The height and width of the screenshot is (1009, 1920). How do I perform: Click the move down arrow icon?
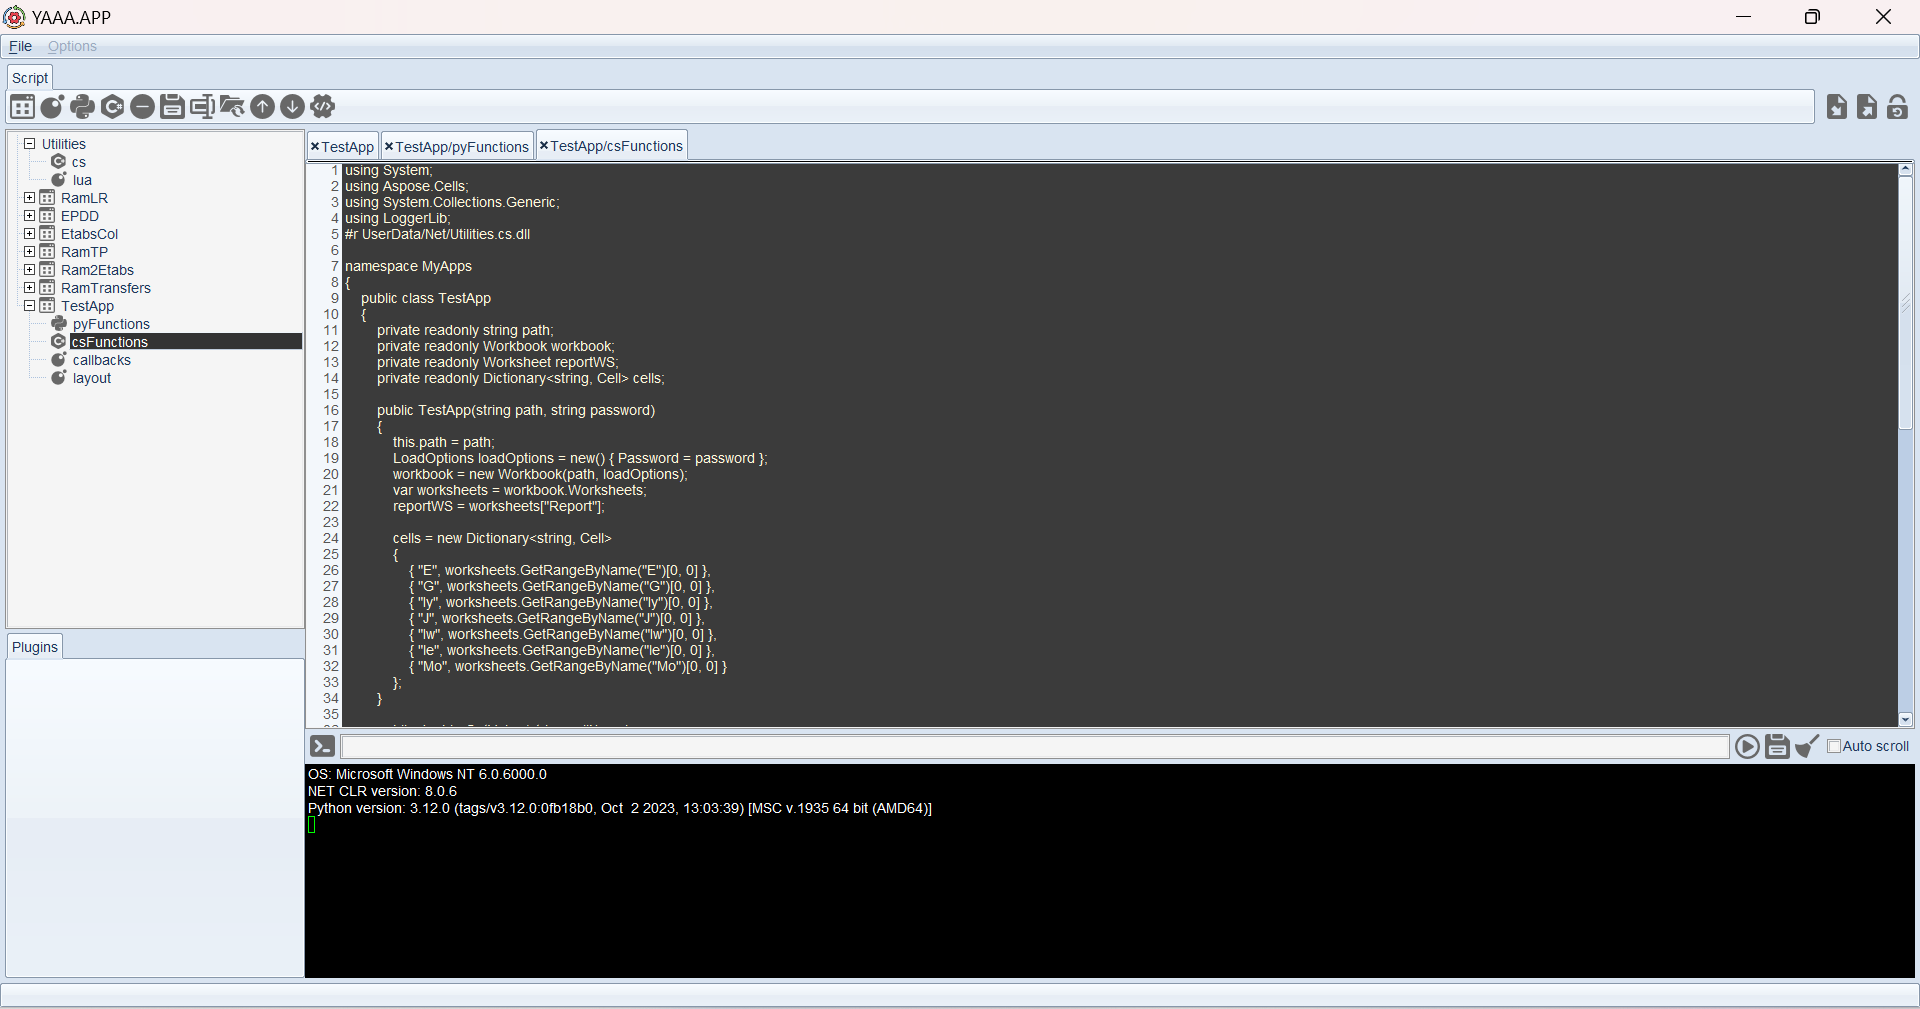tap(292, 106)
